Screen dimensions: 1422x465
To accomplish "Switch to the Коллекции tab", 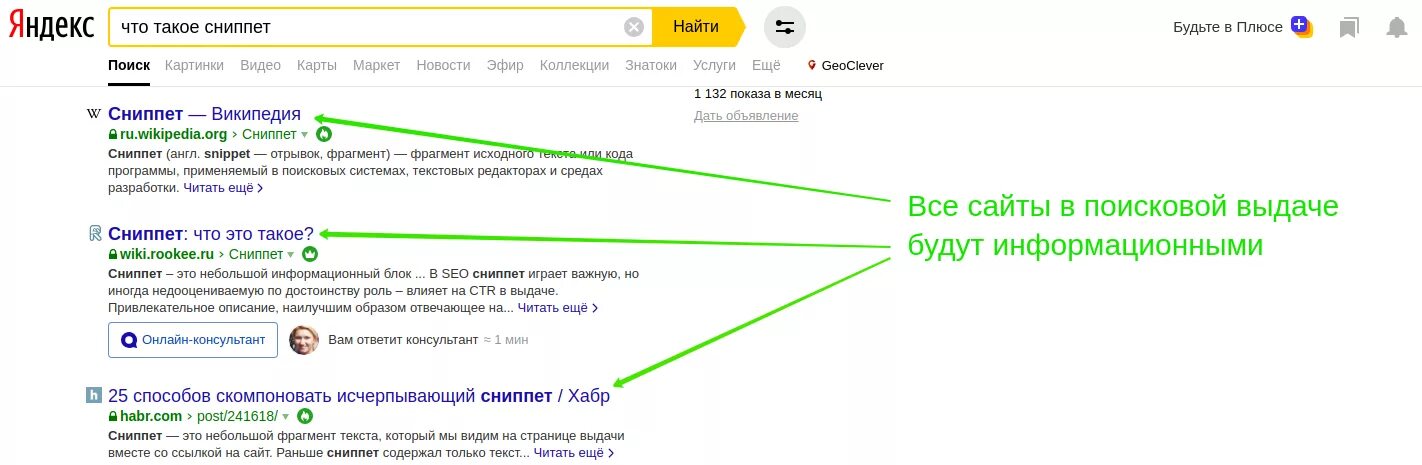I will click(574, 65).
